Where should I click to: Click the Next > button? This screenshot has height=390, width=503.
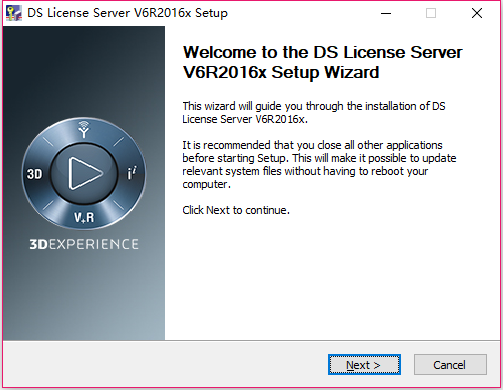[364, 365]
